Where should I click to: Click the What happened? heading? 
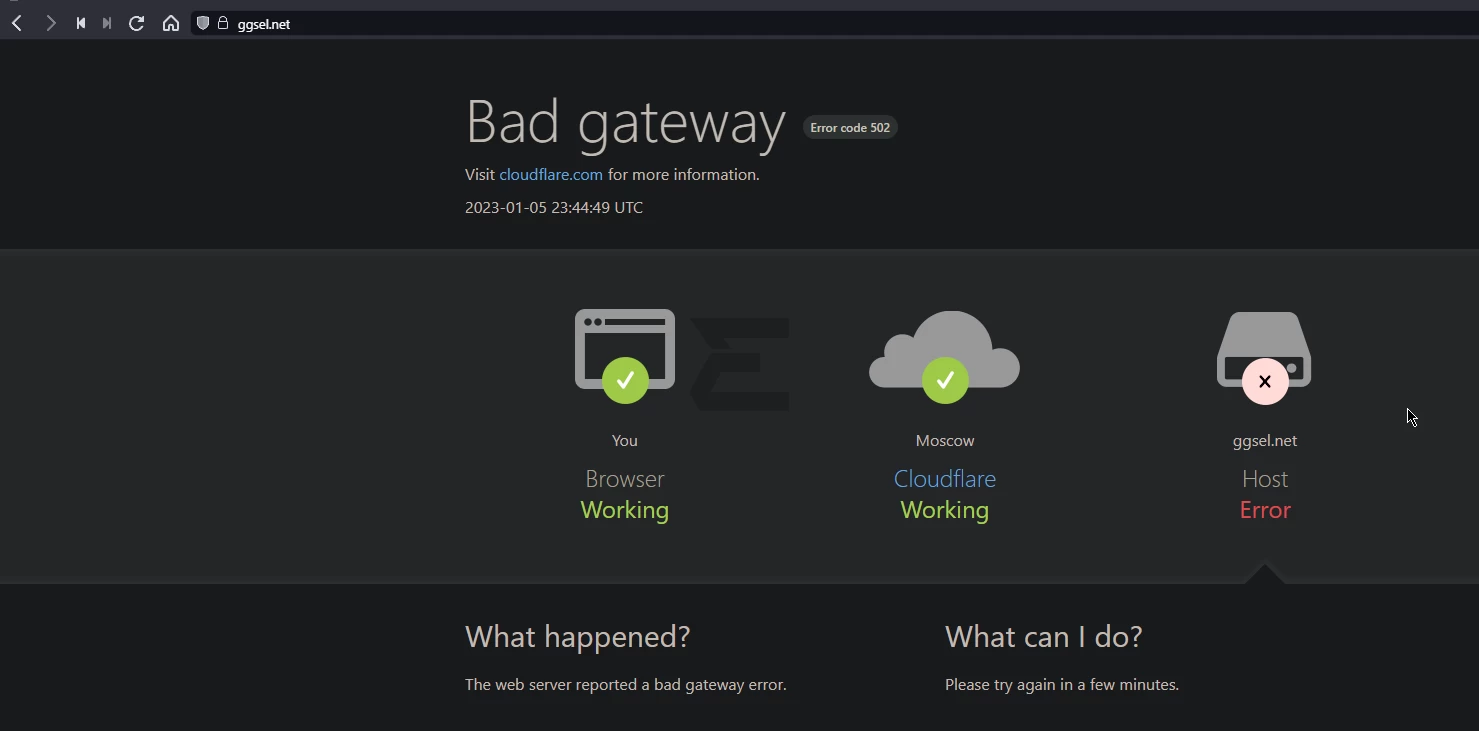coord(578,637)
